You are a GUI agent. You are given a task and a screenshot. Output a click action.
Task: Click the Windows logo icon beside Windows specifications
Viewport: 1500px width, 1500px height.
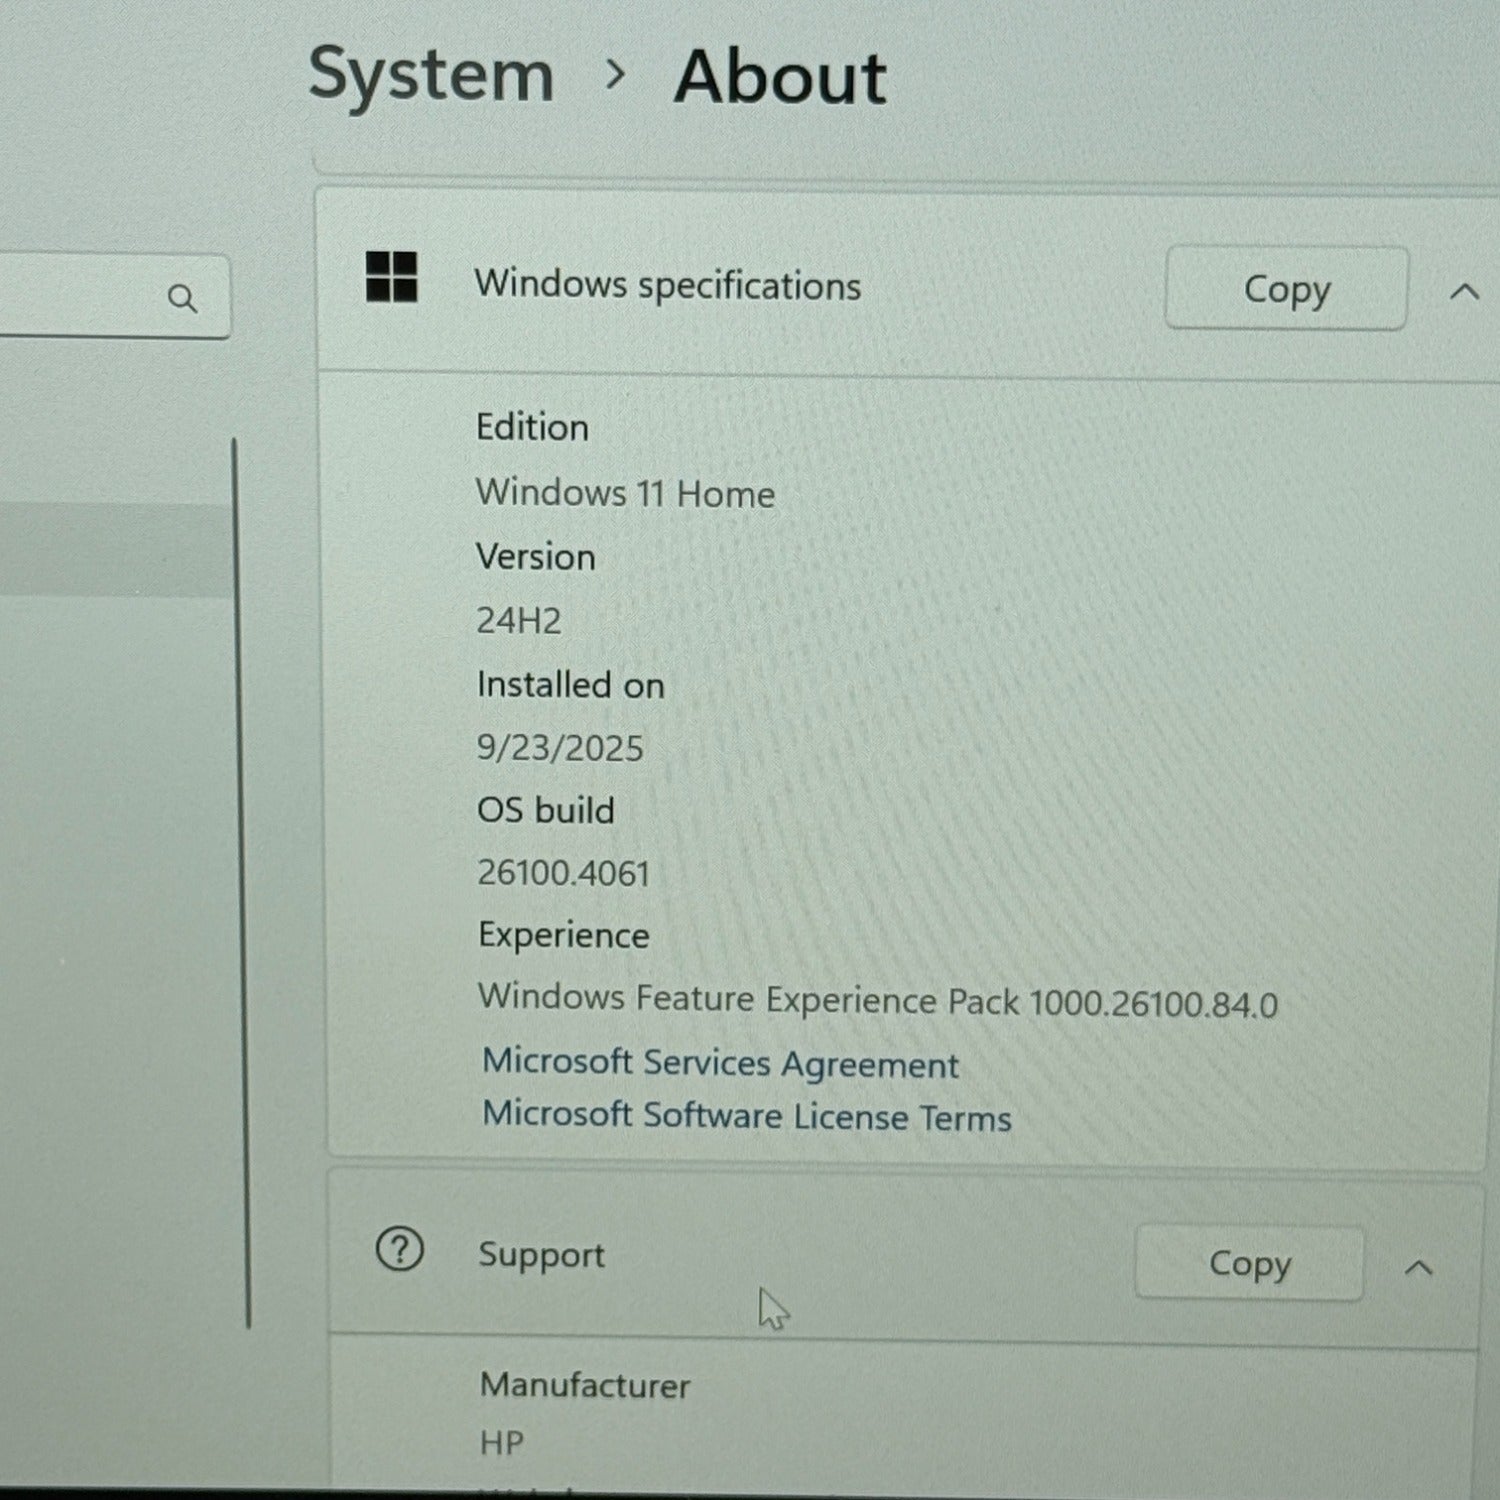pos(392,277)
